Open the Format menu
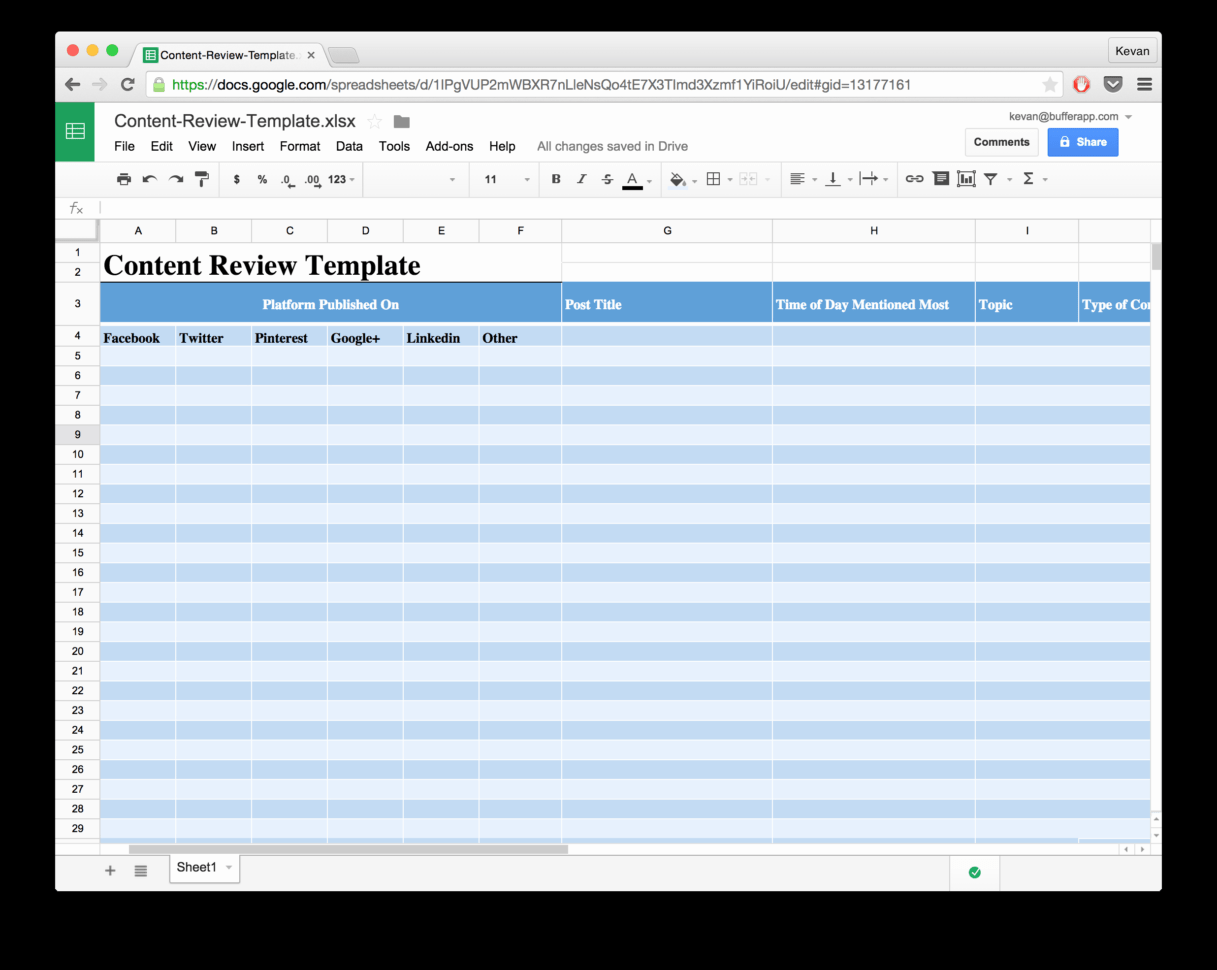Image resolution: width=1217 pixels, height=970 pixels. coord(299,146)
